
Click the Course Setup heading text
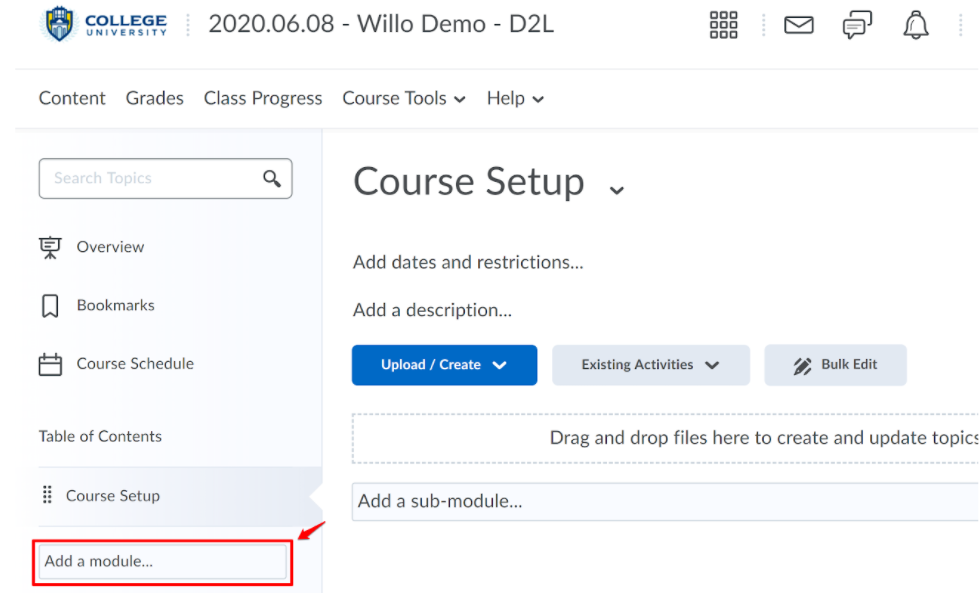(469, 182)
